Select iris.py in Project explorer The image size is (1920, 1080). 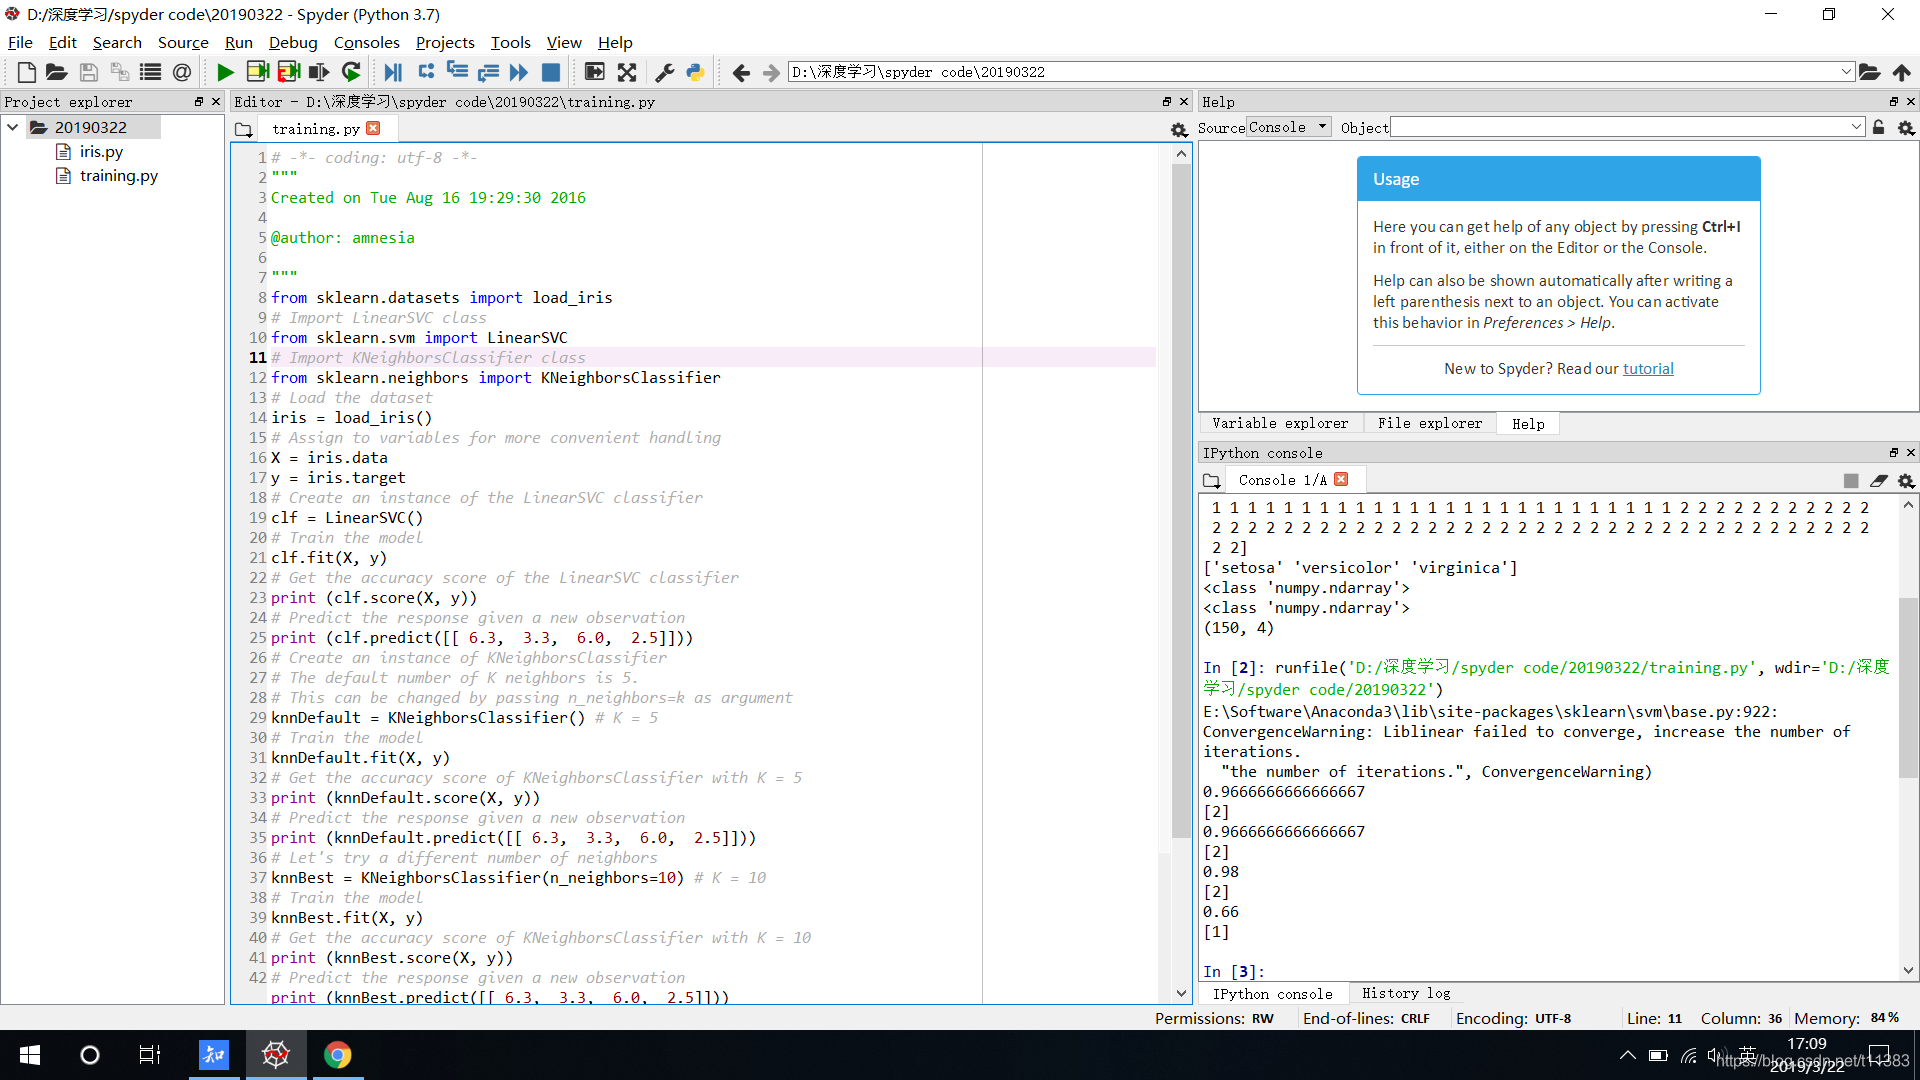[x=101, y=151]
